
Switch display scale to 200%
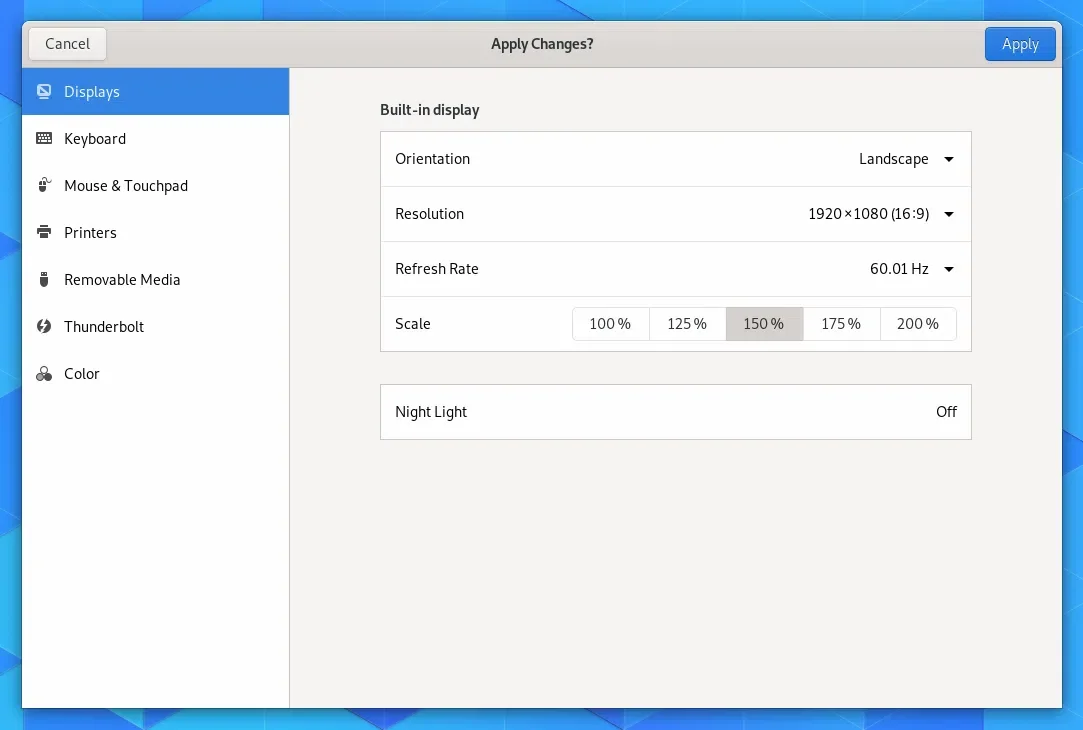coord(917,323)
